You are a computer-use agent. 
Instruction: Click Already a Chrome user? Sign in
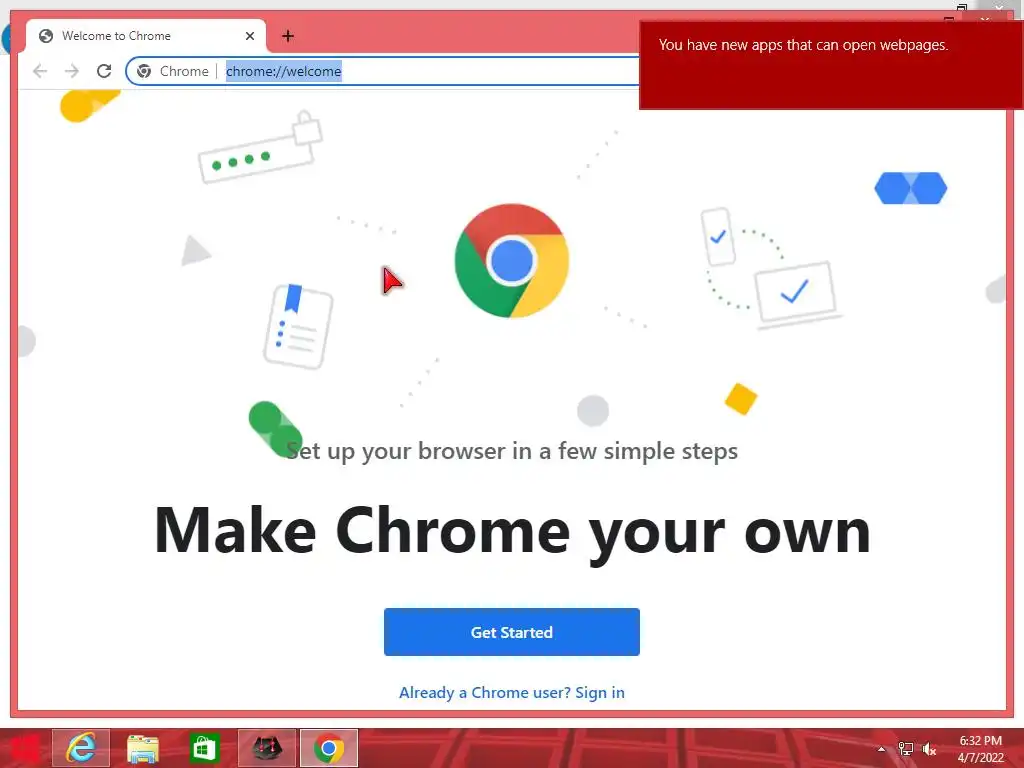click(x=511, y=692)
